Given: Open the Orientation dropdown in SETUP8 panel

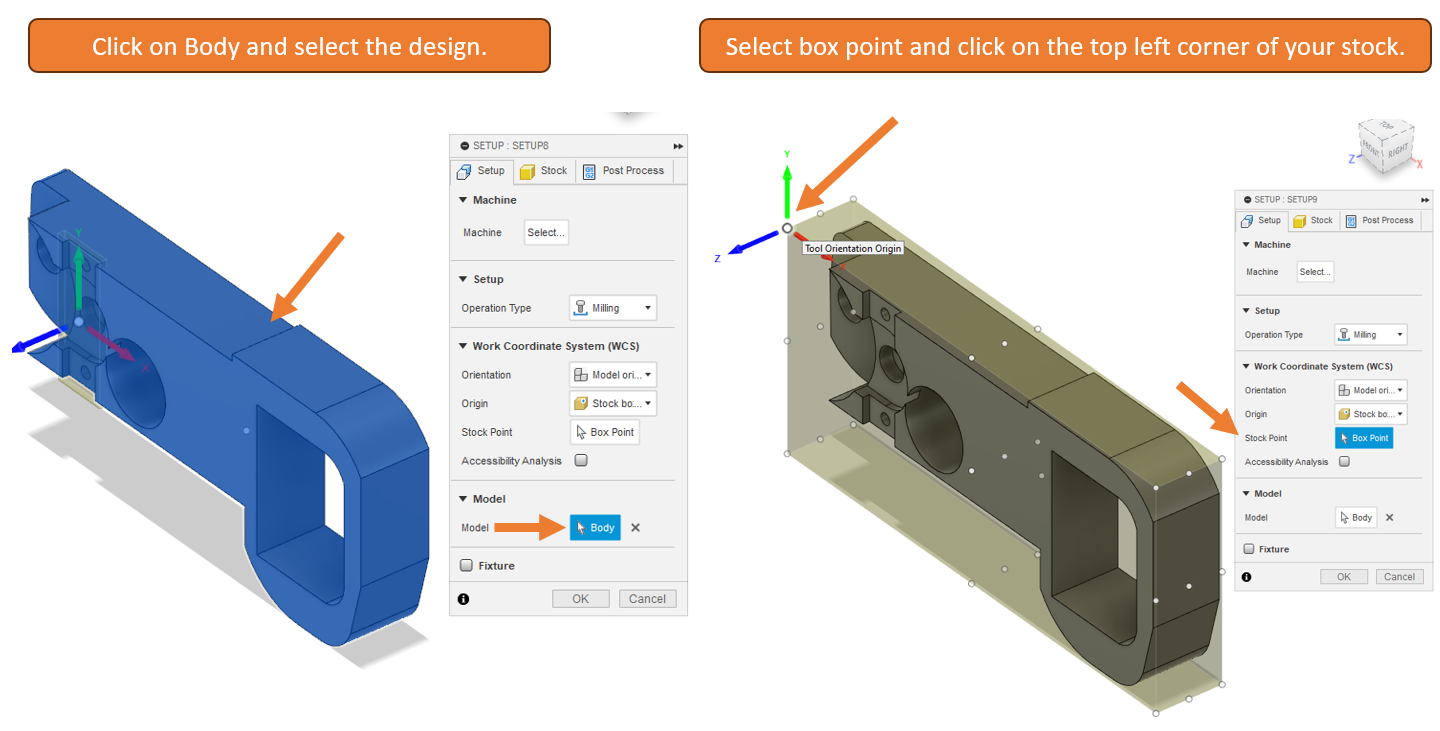Looking at the screenshot, I should (x=613, y=375).
